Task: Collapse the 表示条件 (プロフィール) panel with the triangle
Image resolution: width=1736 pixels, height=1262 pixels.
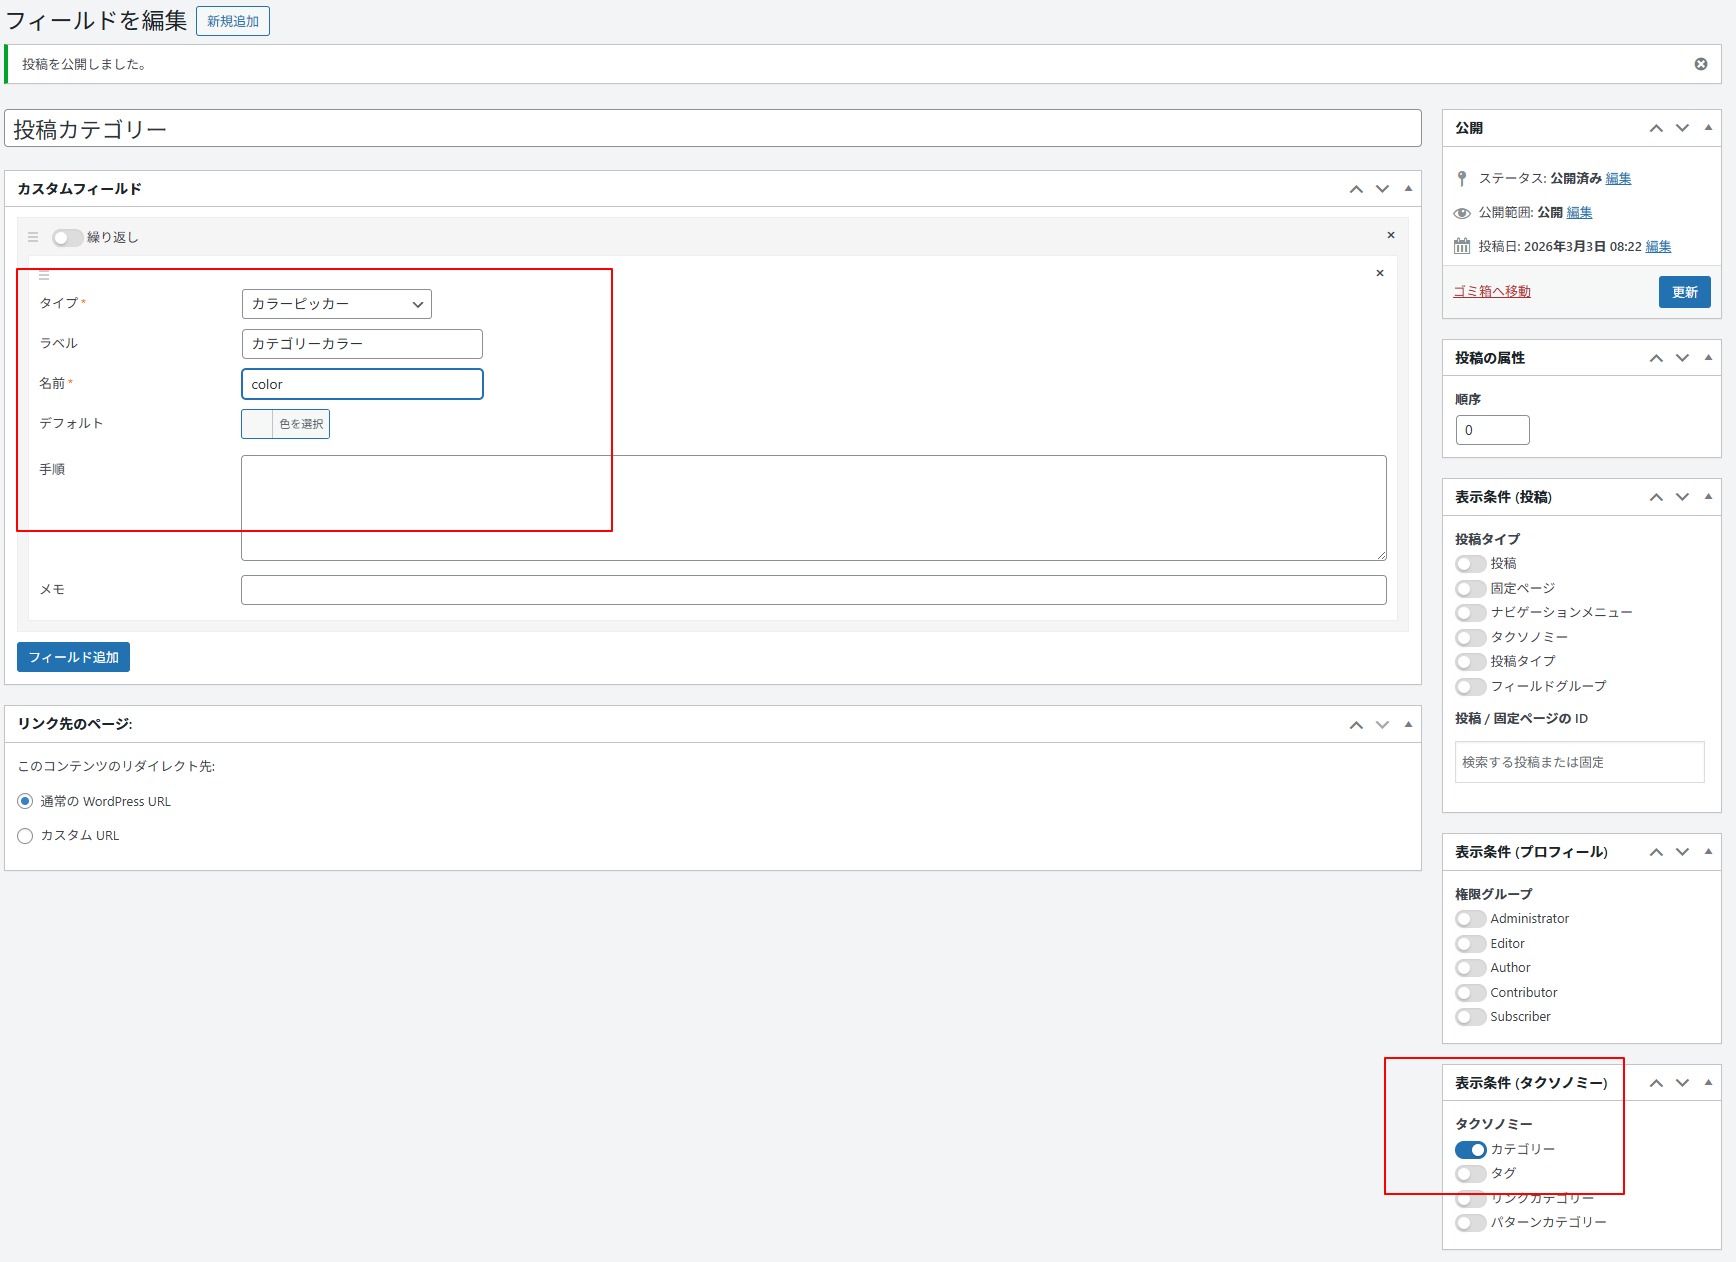Action: click(1708, 852)
